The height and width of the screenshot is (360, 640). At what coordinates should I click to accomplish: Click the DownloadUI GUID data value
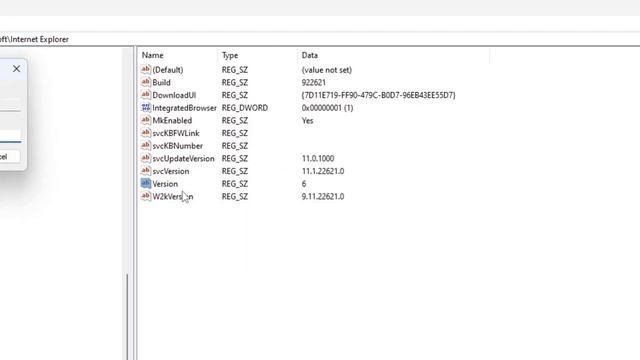(x=378, y=95)
